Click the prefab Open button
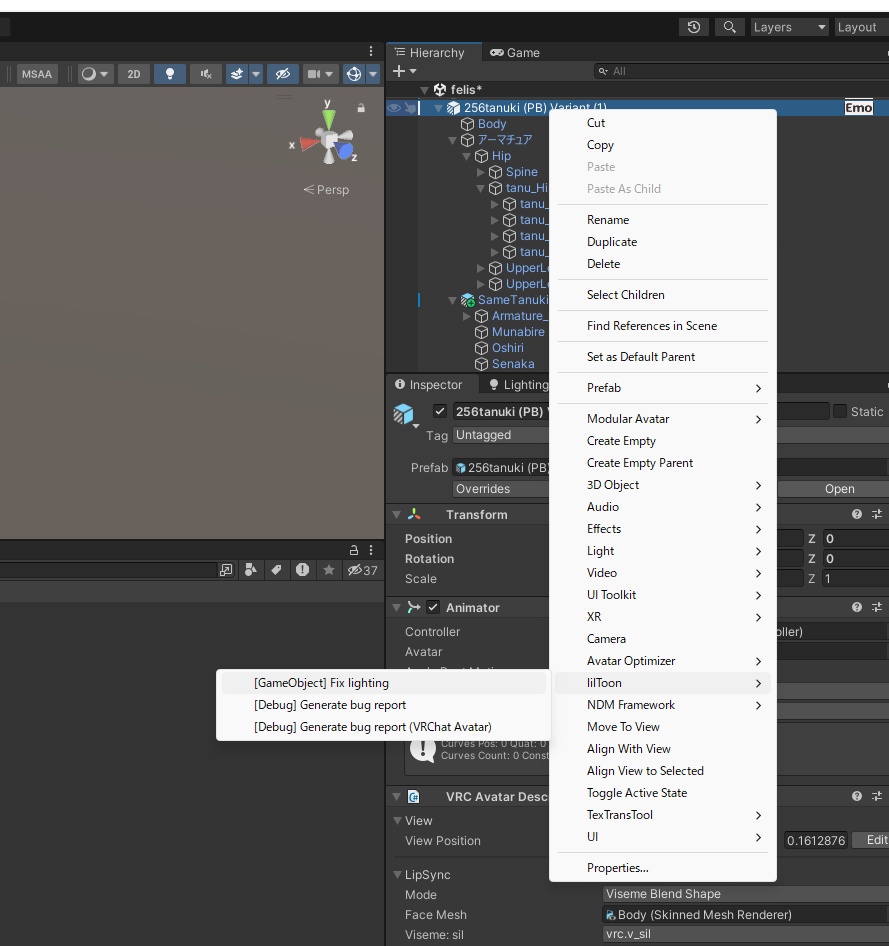Image resolution: width=889 pixels, height=946 pixels. (839, 489)
